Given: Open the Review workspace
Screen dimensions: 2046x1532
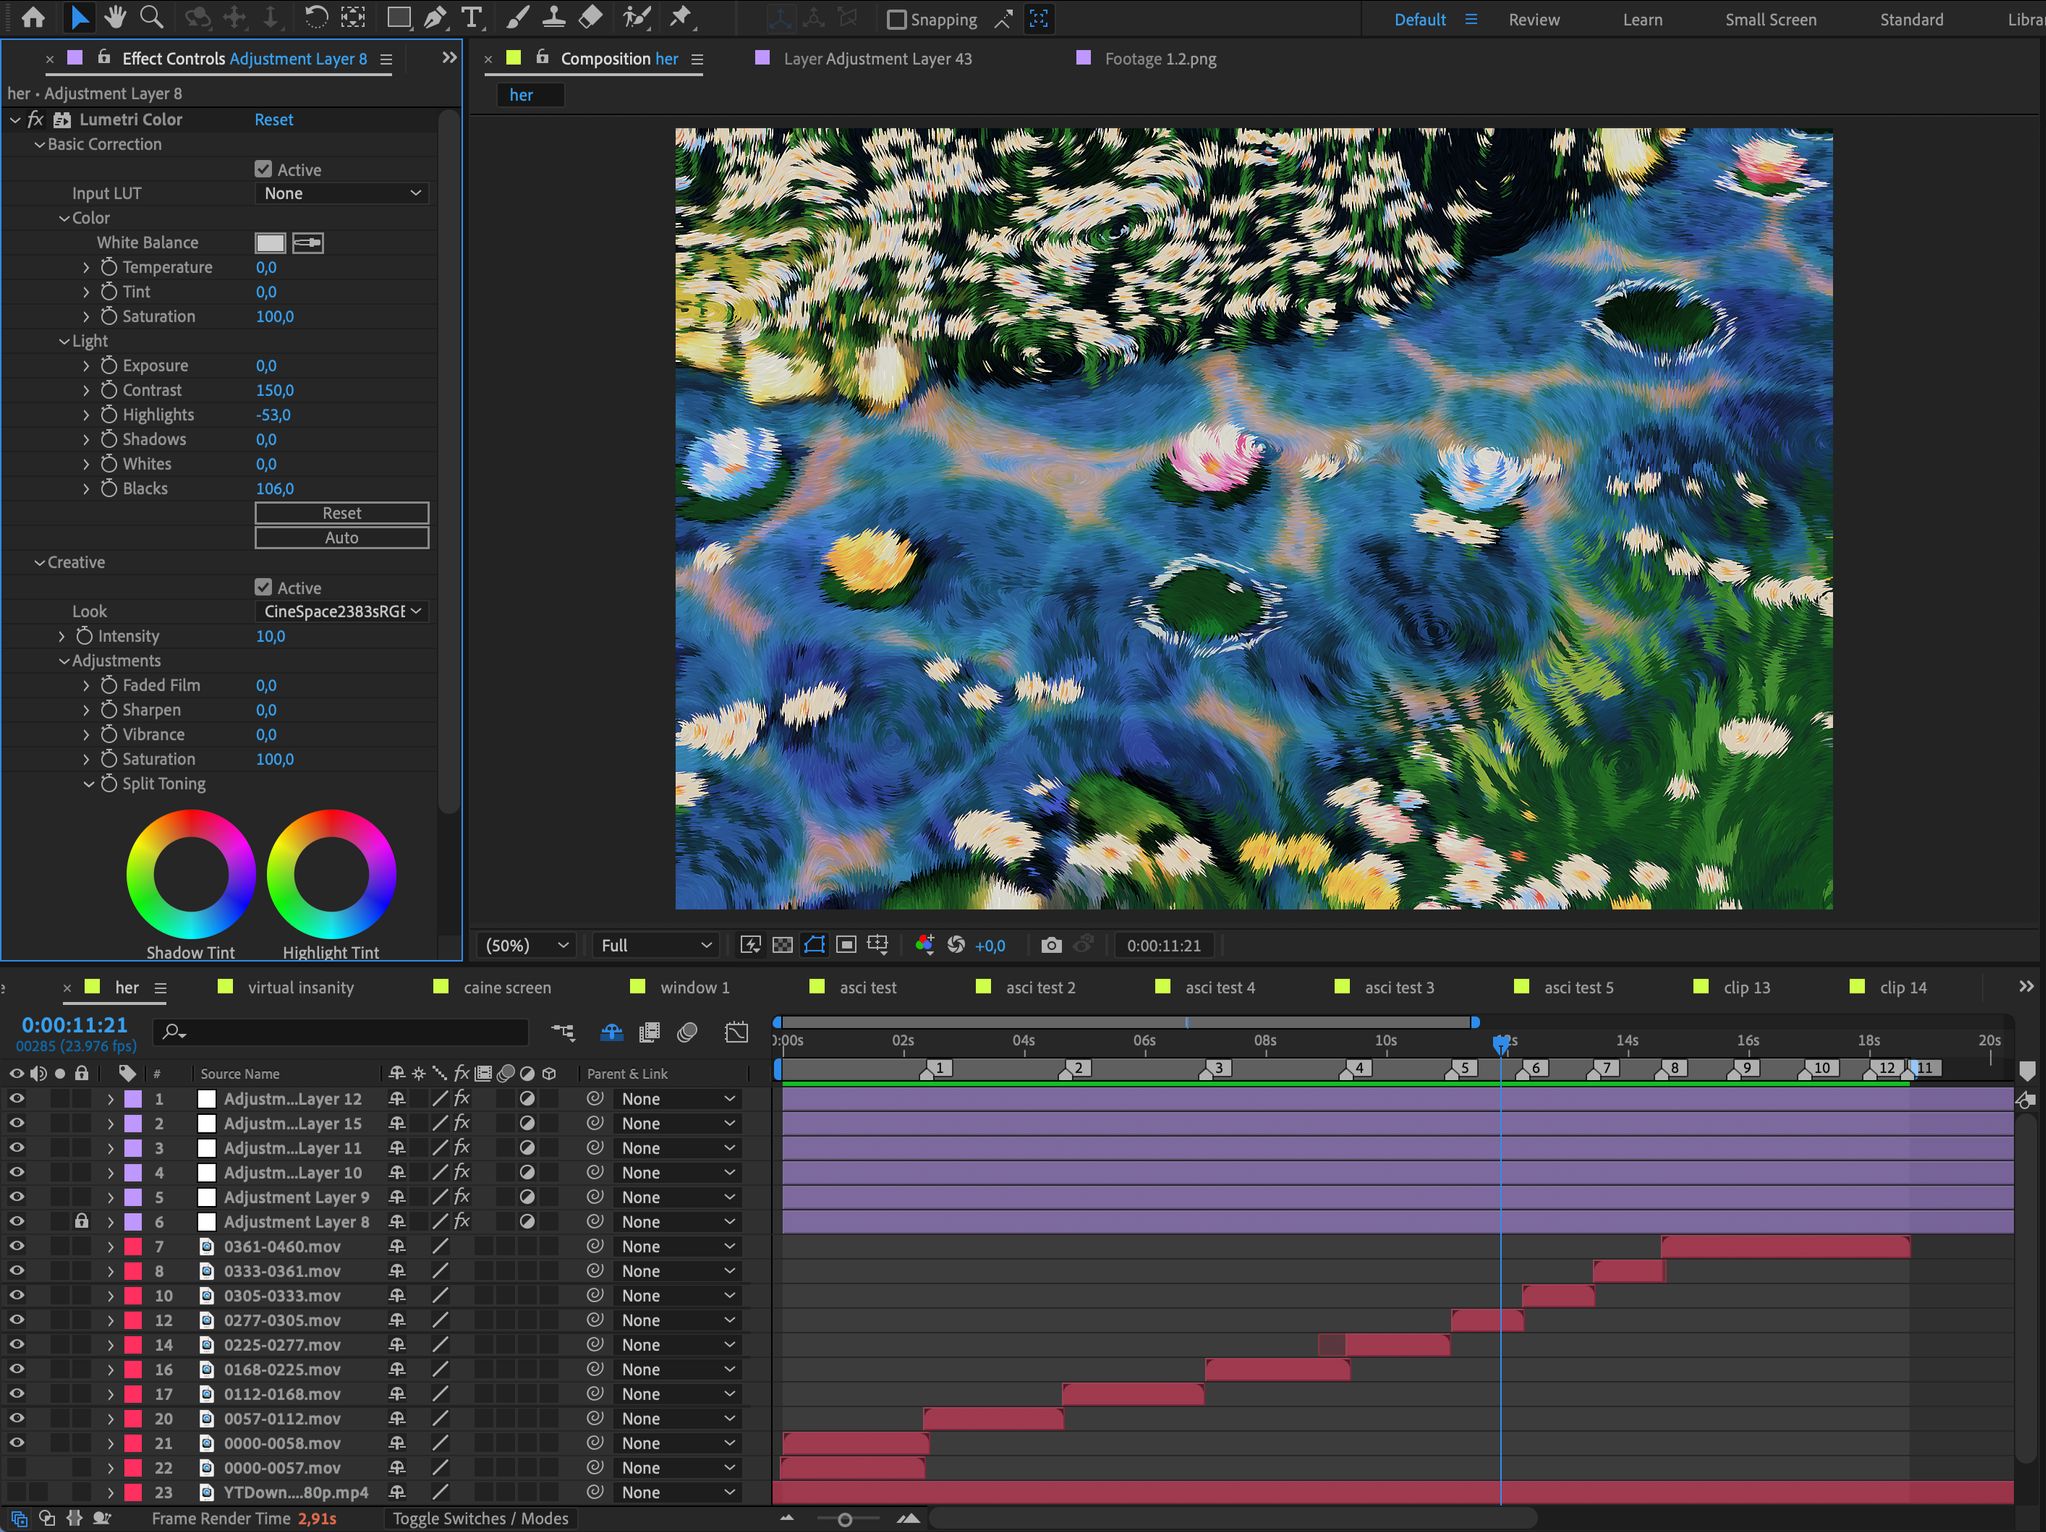Looking at the screenshot, I should (x=1533, y=19).
